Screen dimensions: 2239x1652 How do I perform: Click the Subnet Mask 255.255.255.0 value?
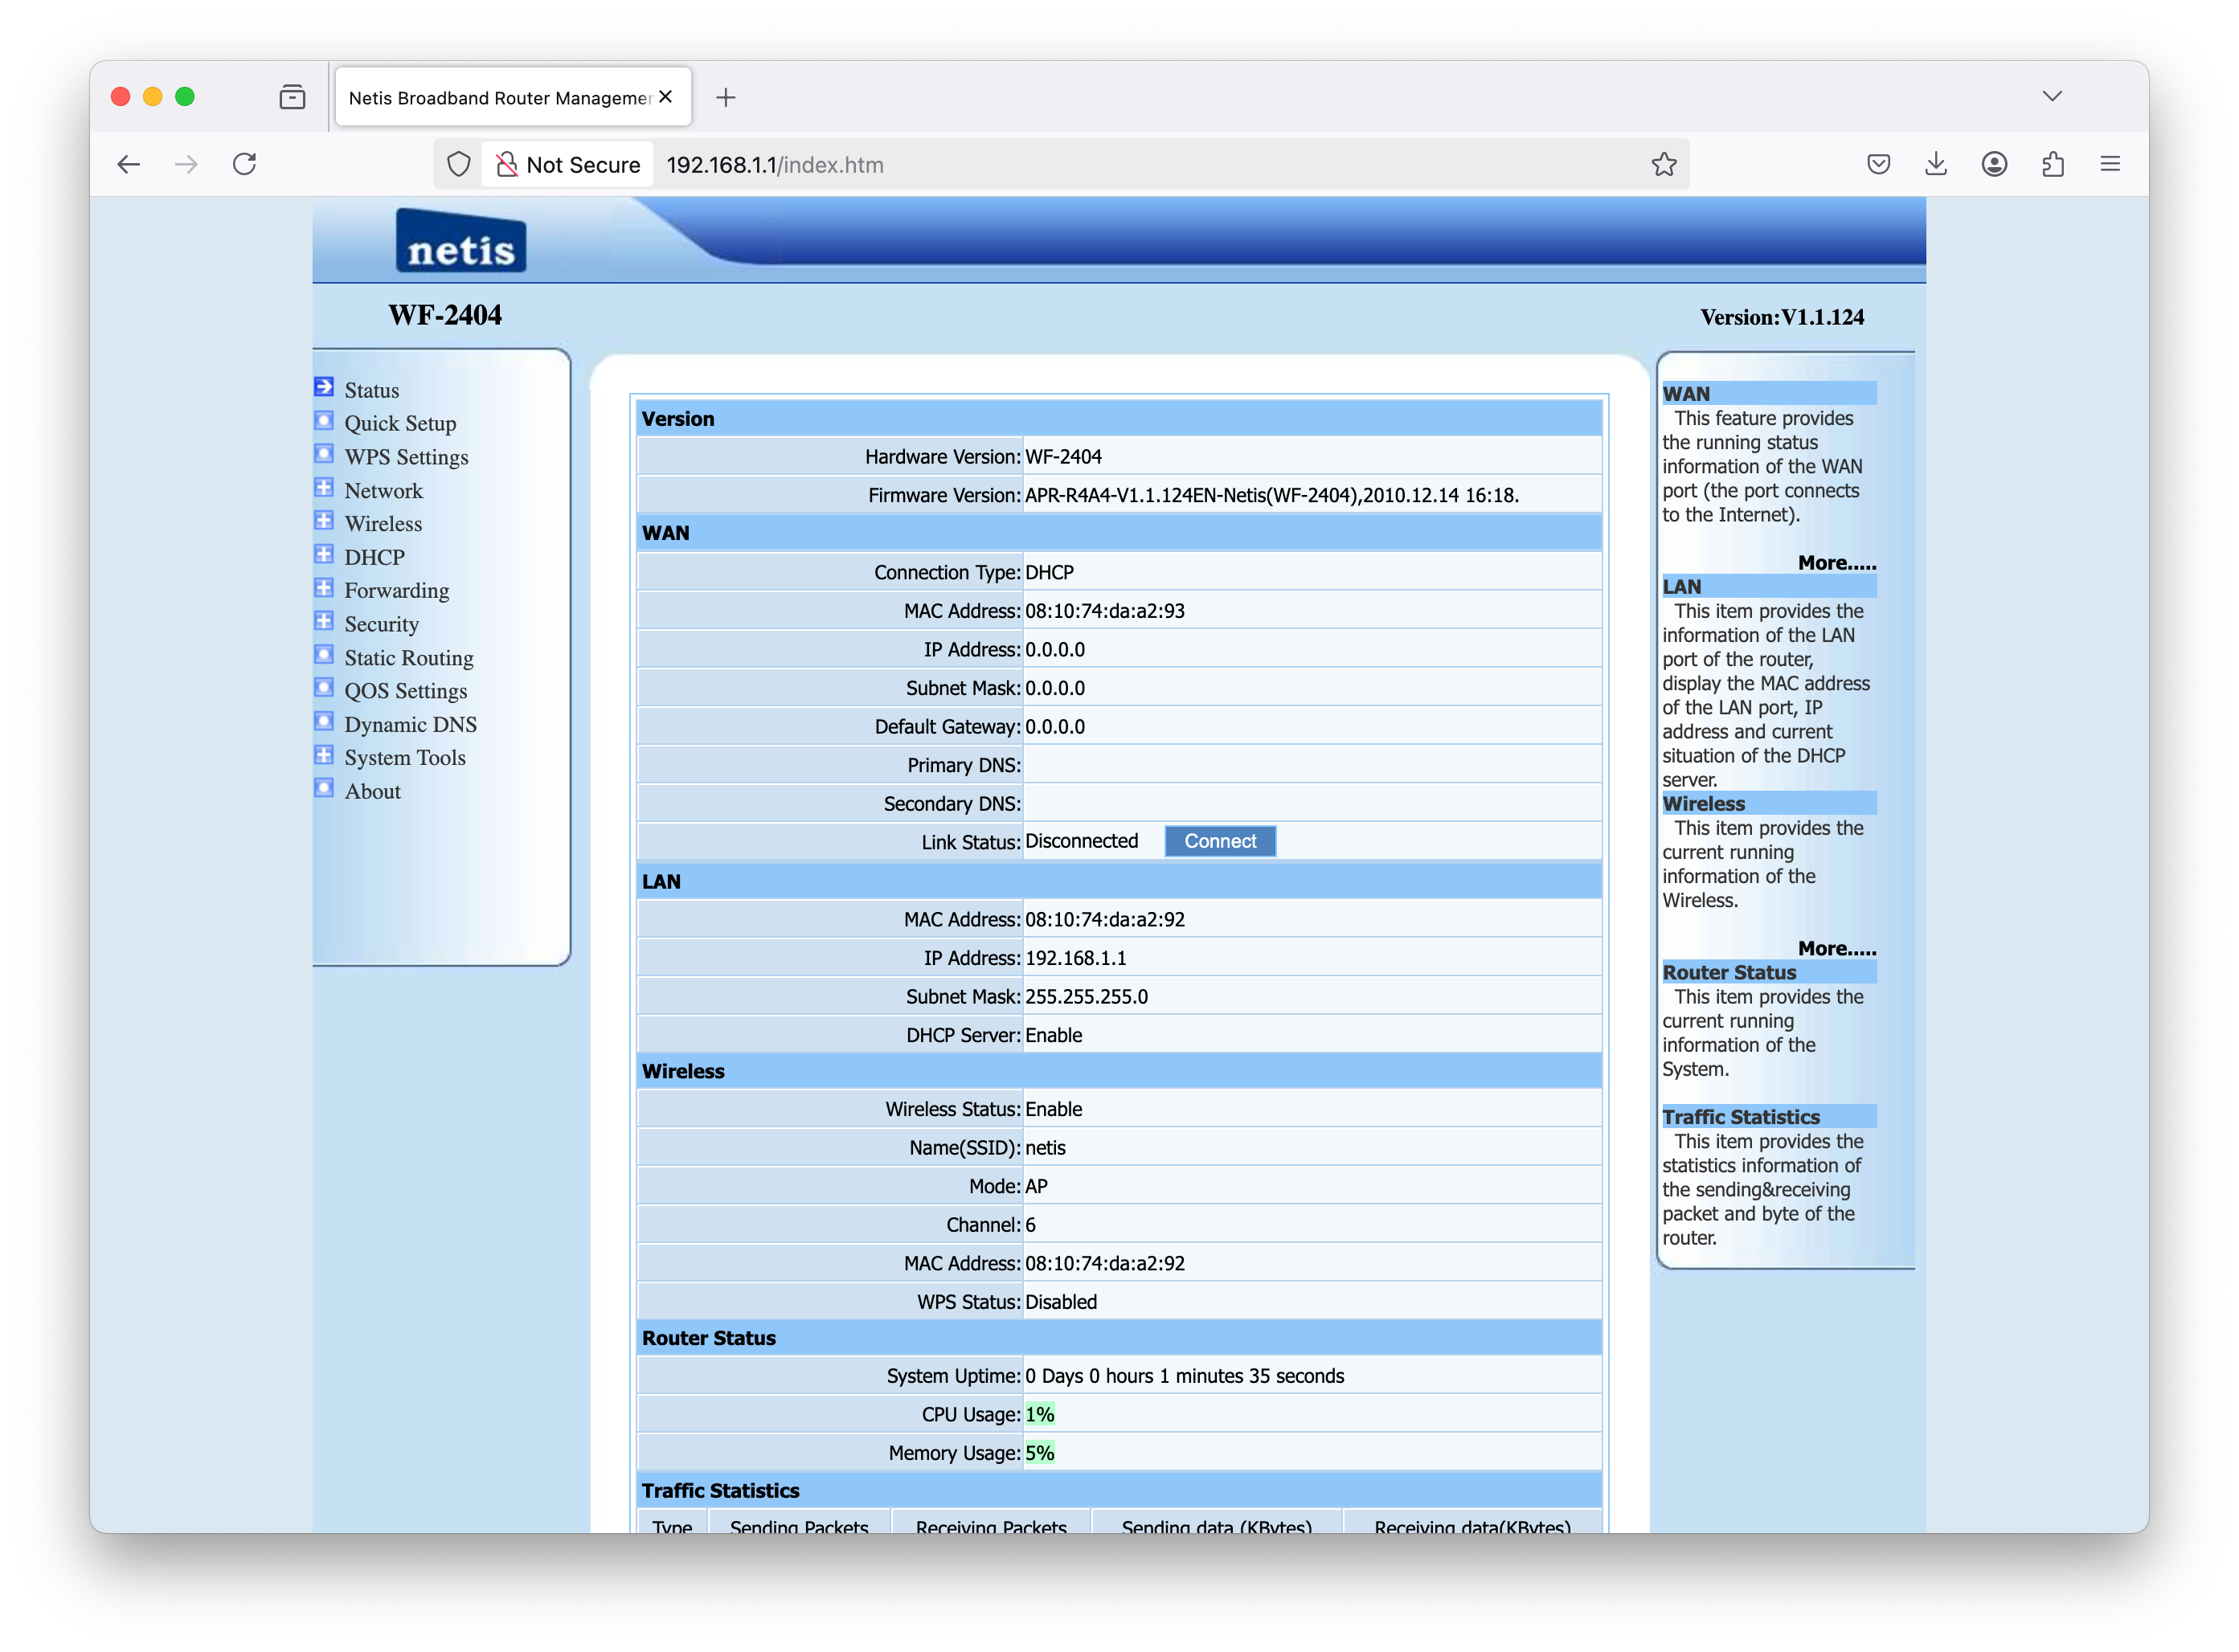(1086, 997)
